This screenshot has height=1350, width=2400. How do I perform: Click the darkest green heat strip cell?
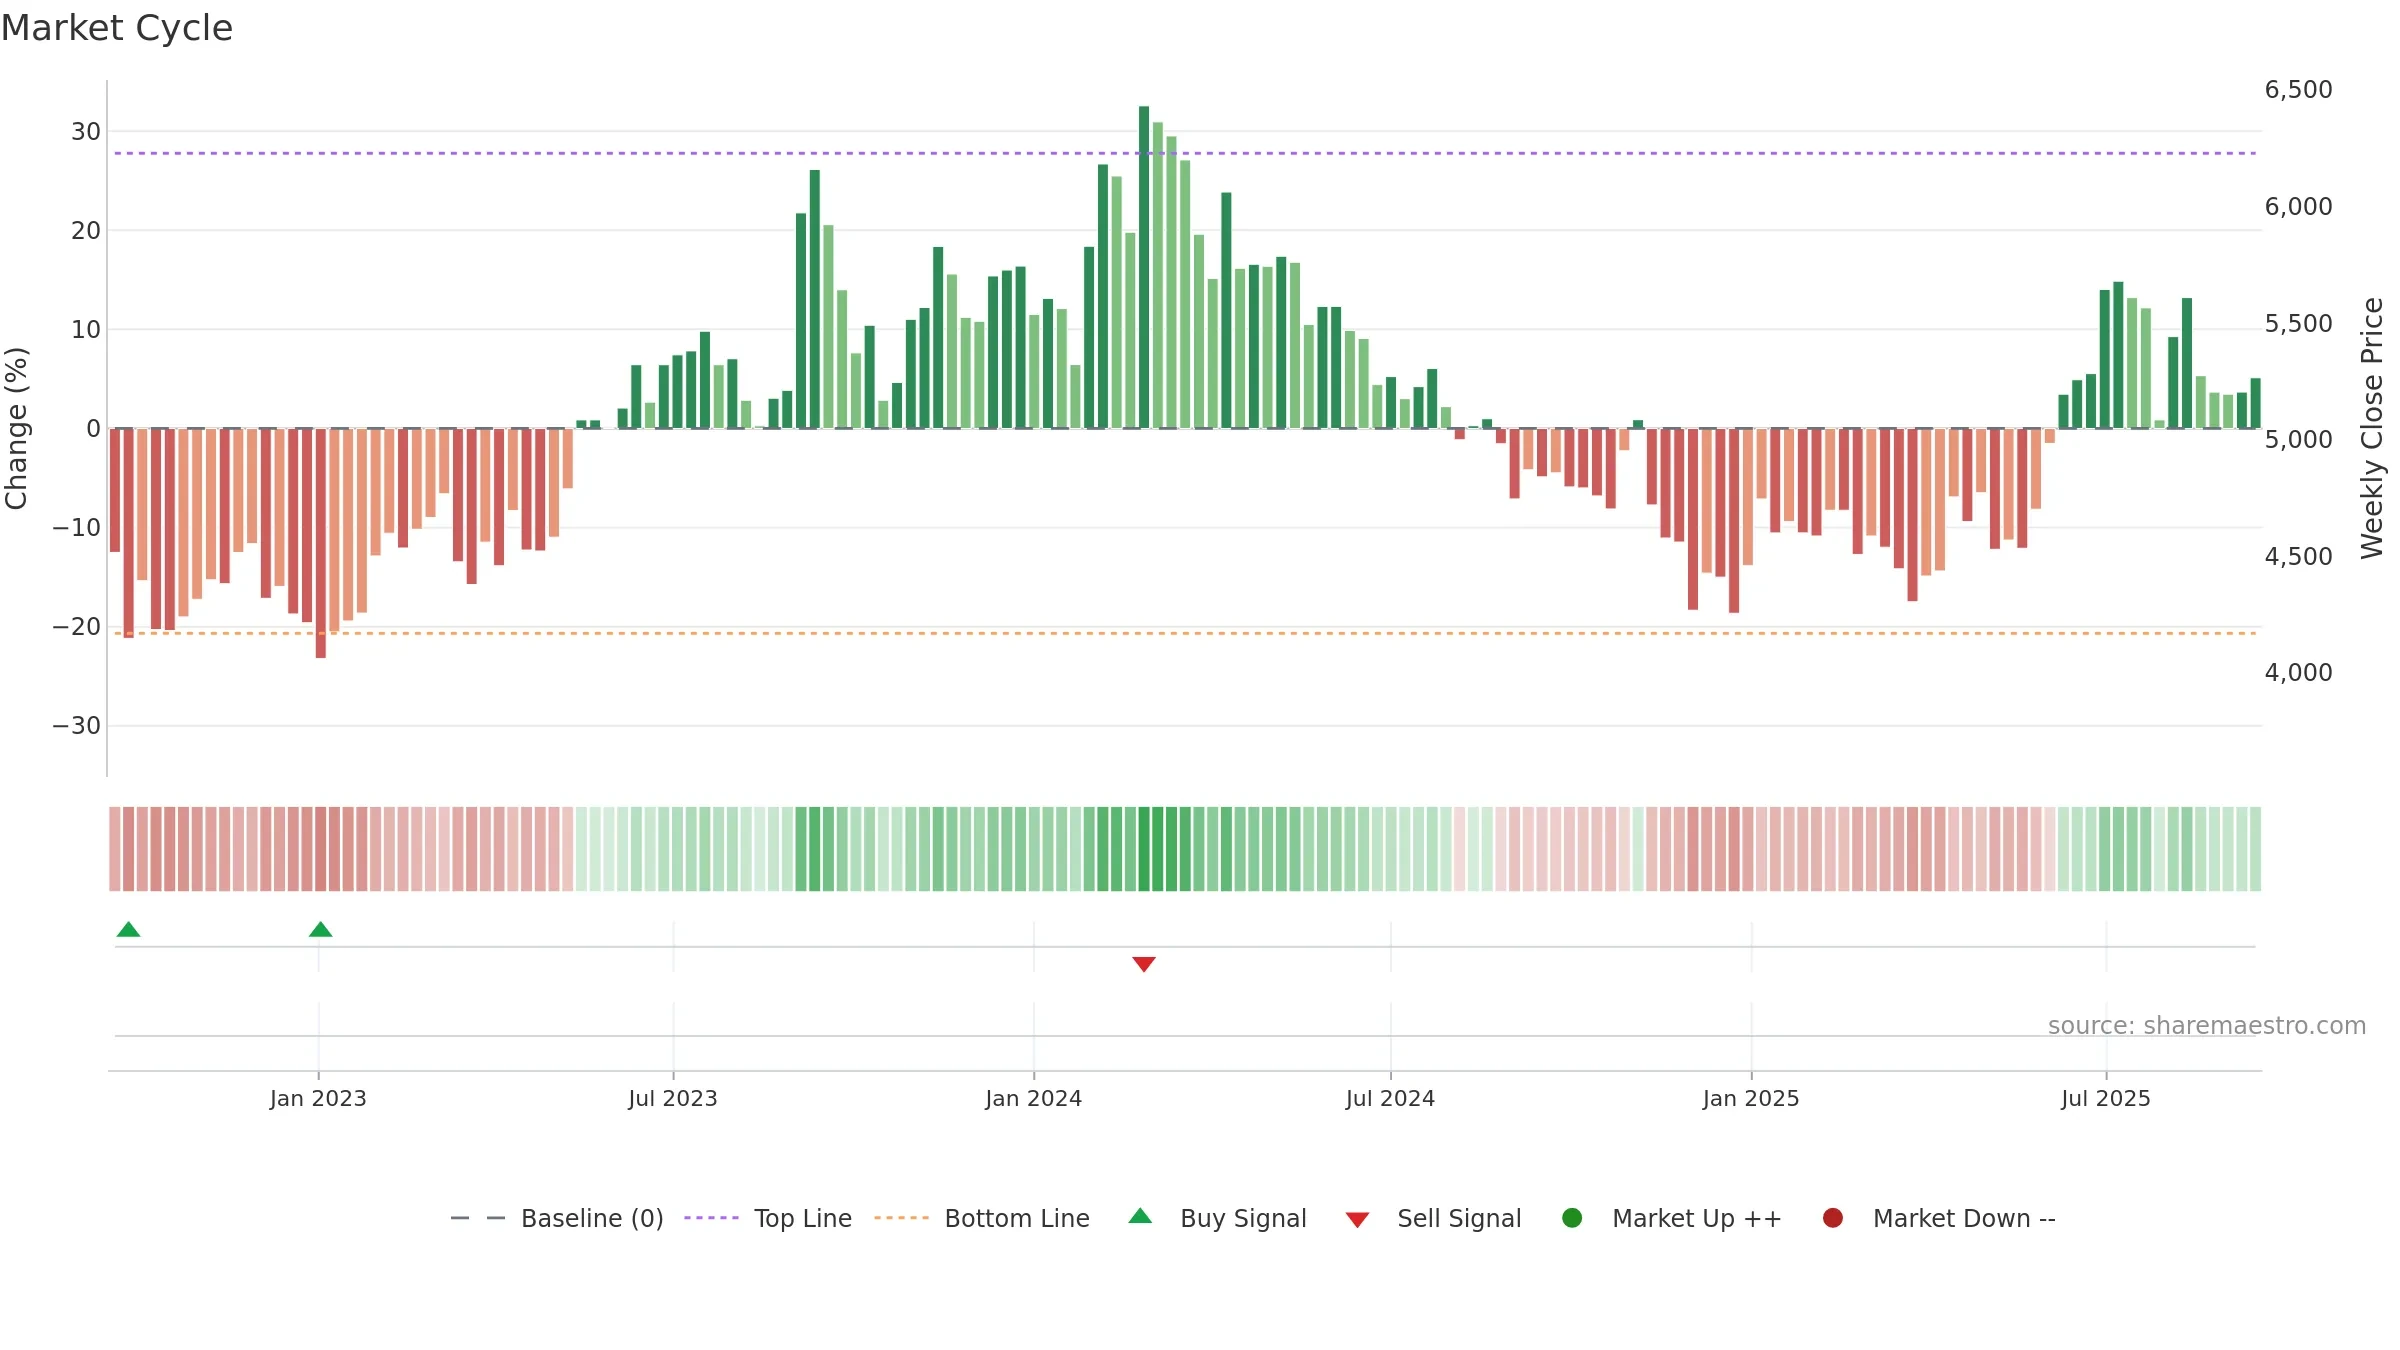[x=1144, y=849]
